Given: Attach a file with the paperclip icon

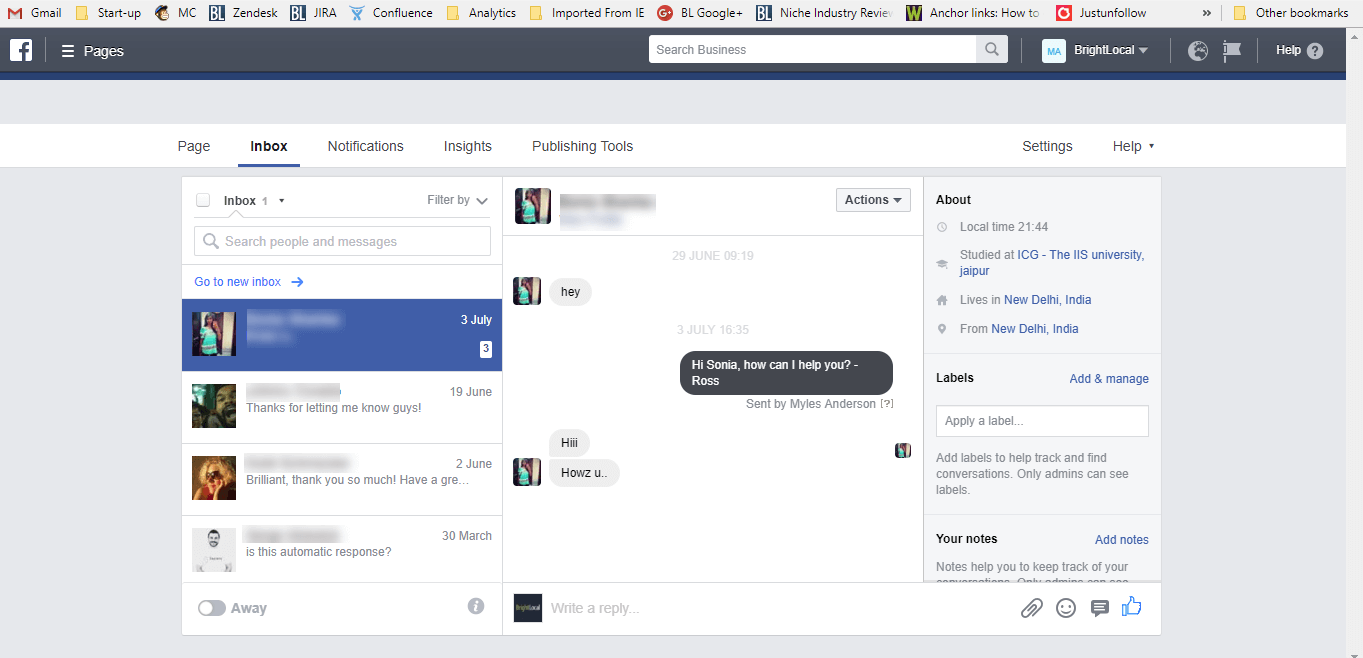Looking at the screenshot, I should coord(1032,607).
